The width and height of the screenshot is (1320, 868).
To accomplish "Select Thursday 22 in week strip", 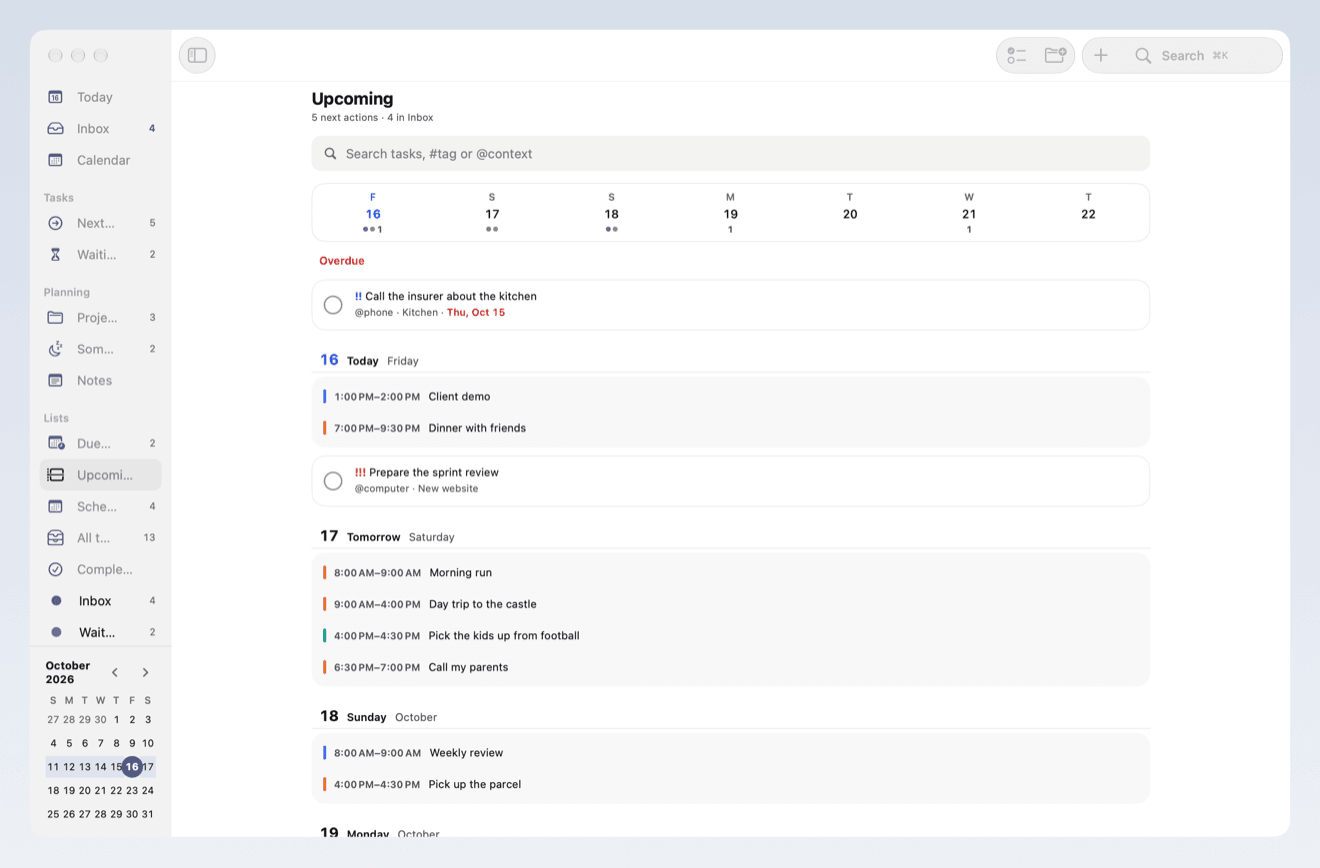I will (1088, 213).
